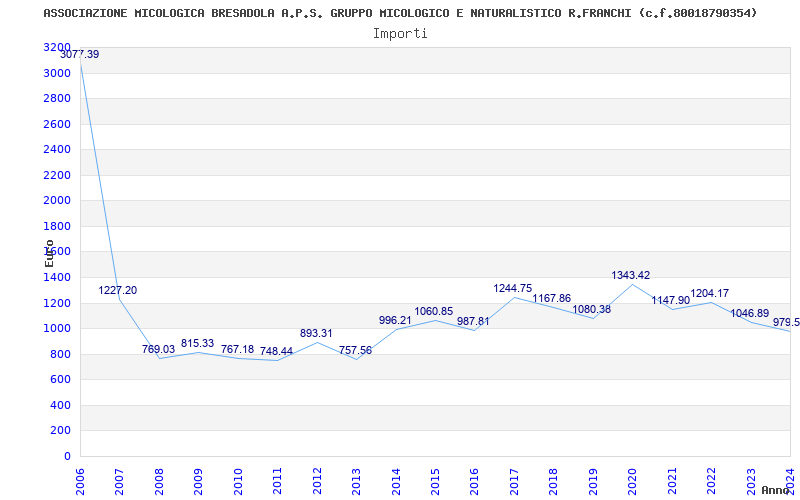This screenshot has height=500, width=800.
Task: Click the 1167.86 data label
Action: tap(552, 298)
